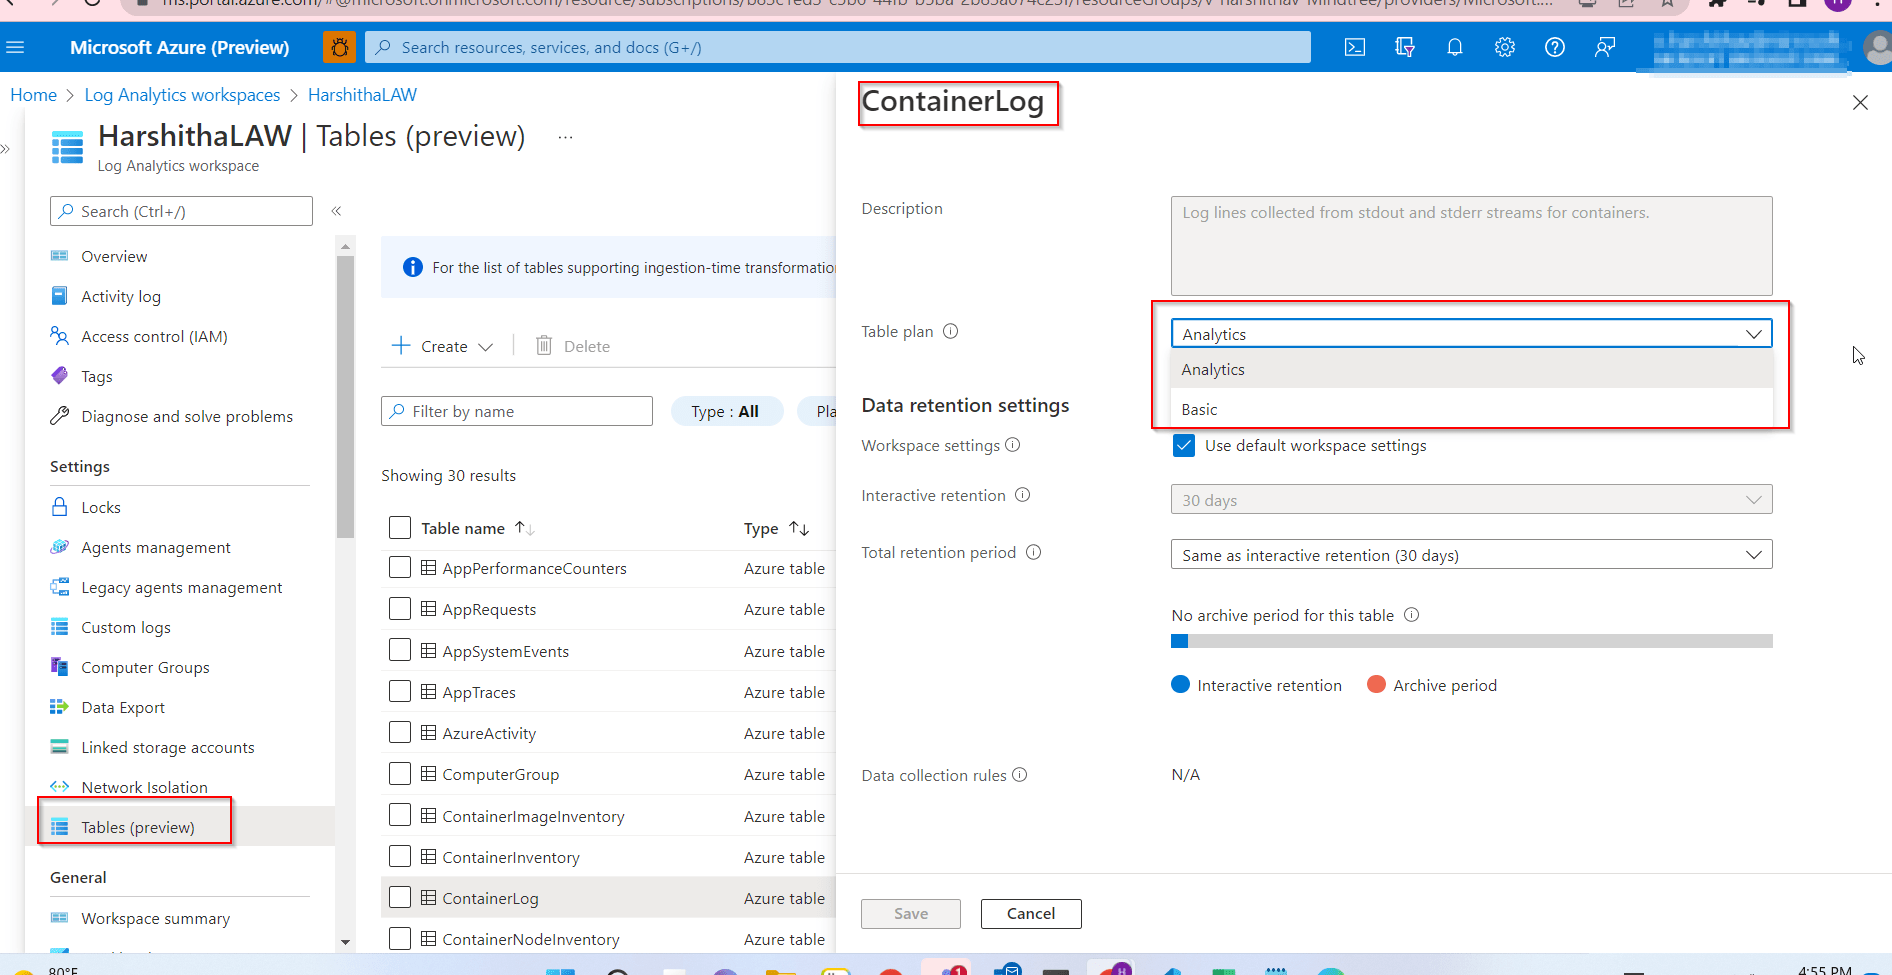Open Azure Cloud Shell
This screenshot has height=975, width=1892.
coord(1355,47)
